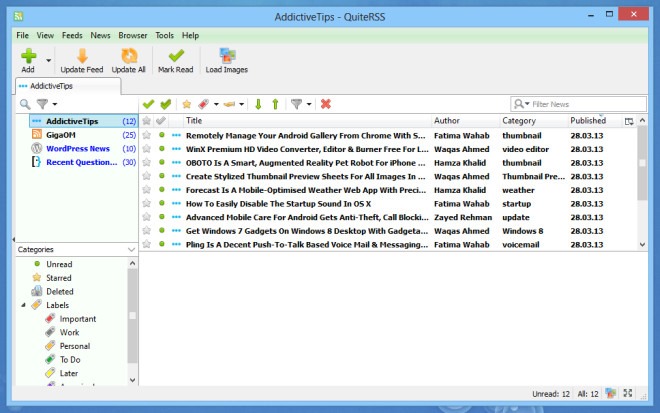Click the star news toolbar icon
Viewport: 660px width, 413px height.
pyautogui.click(x=186, y=104)
